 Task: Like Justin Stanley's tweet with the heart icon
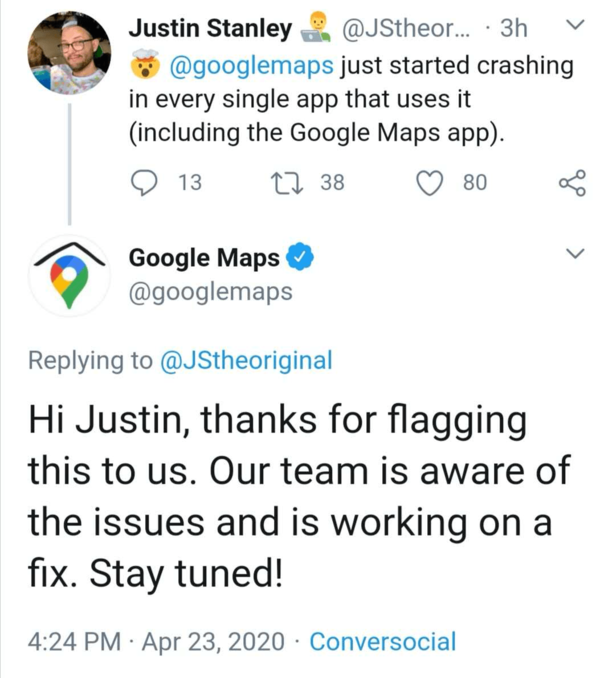[430, 182]
